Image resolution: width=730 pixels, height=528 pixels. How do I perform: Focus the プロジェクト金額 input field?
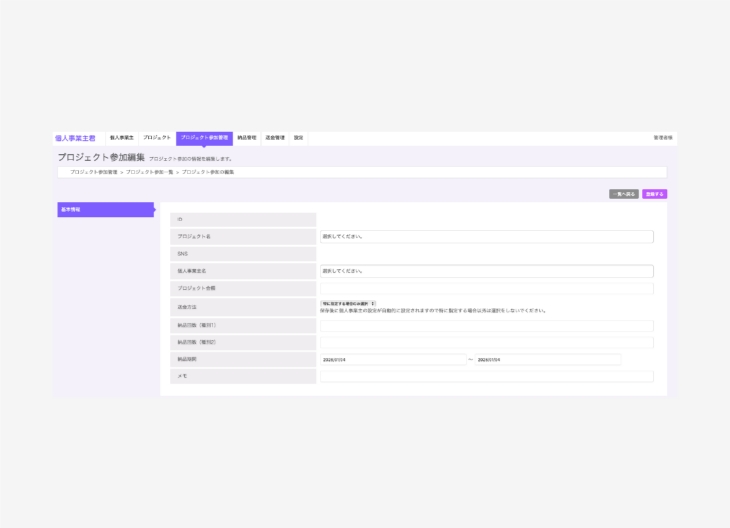pyautogui.click(x=487, y=288)
